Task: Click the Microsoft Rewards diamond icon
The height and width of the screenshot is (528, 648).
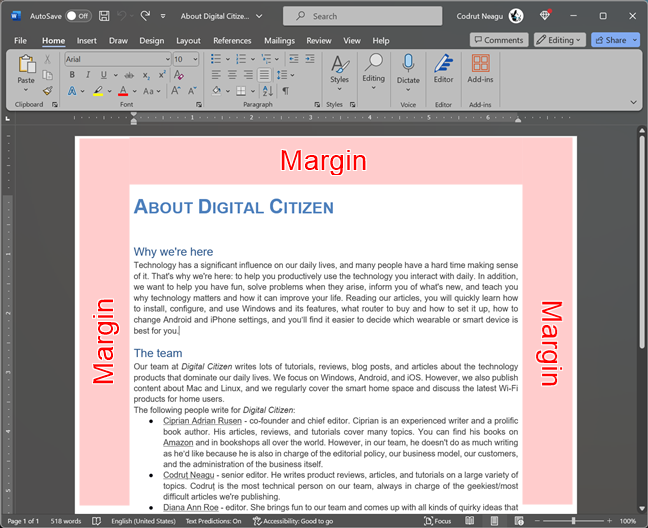Action: 545,16
